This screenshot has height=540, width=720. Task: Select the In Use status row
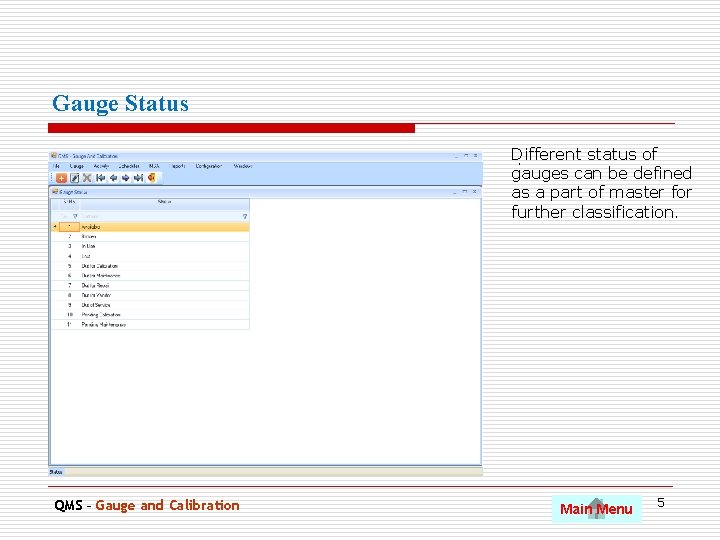click(x=150, y=246)
